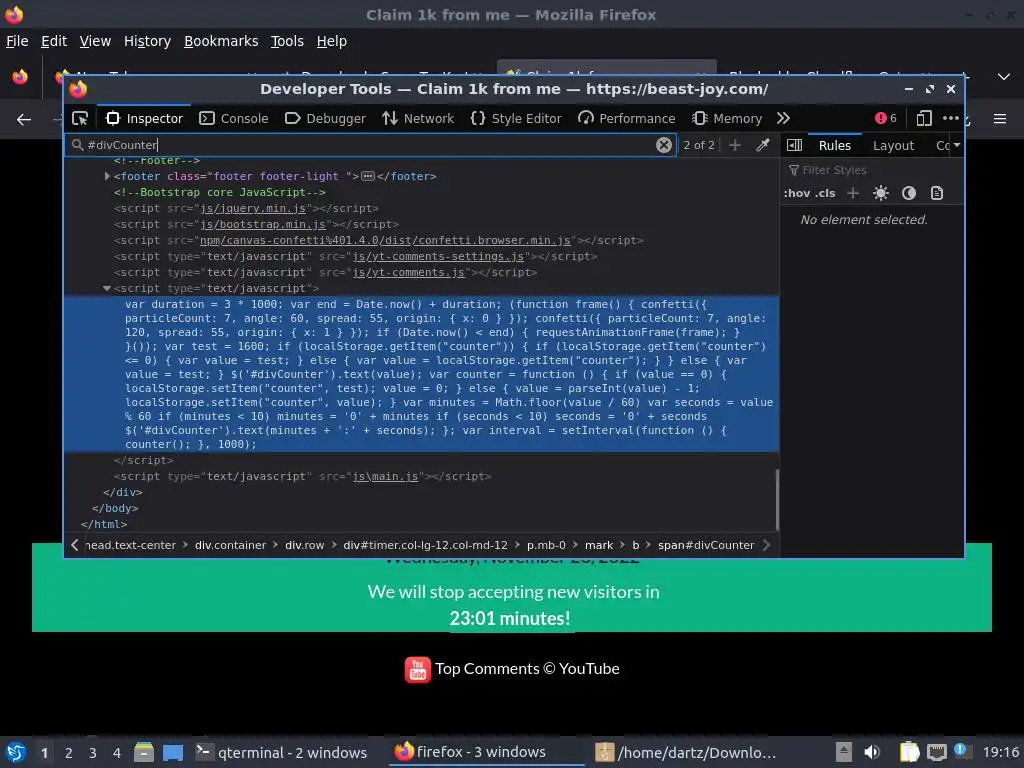Open the File menu
This screenshot has width=1024, height=768.
click(17, 41)
